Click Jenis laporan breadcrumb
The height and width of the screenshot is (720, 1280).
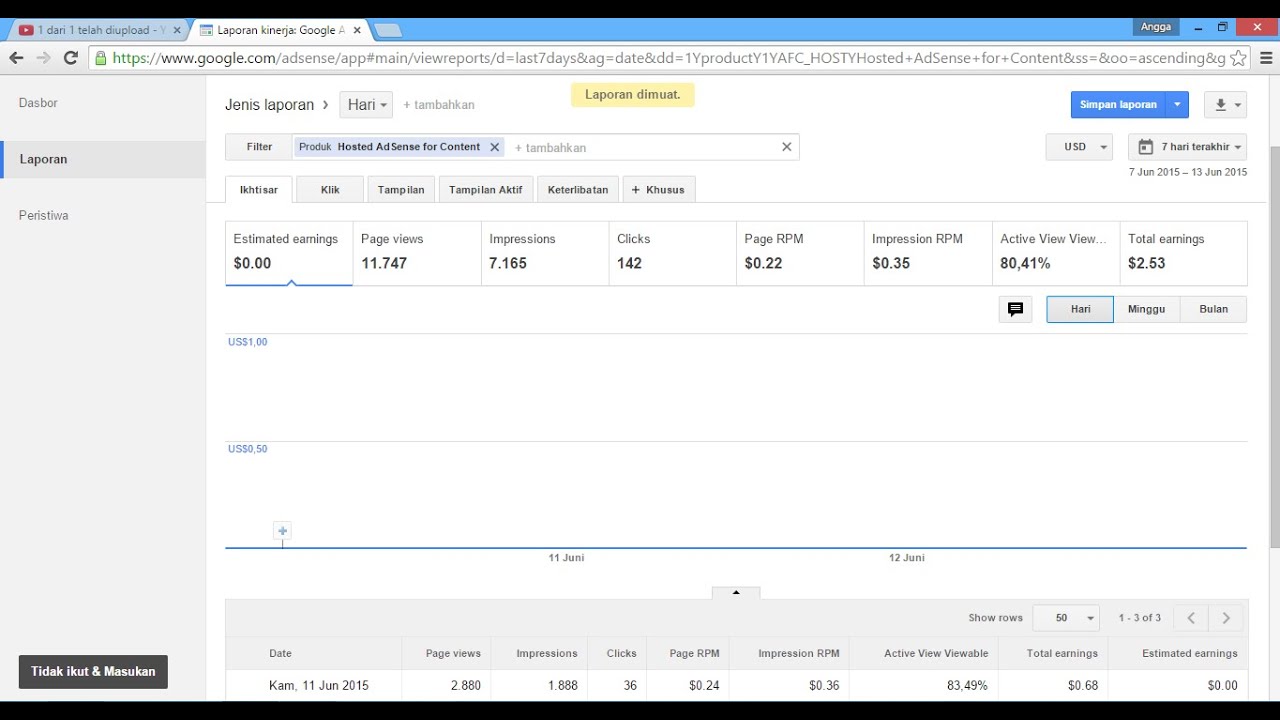269,105
